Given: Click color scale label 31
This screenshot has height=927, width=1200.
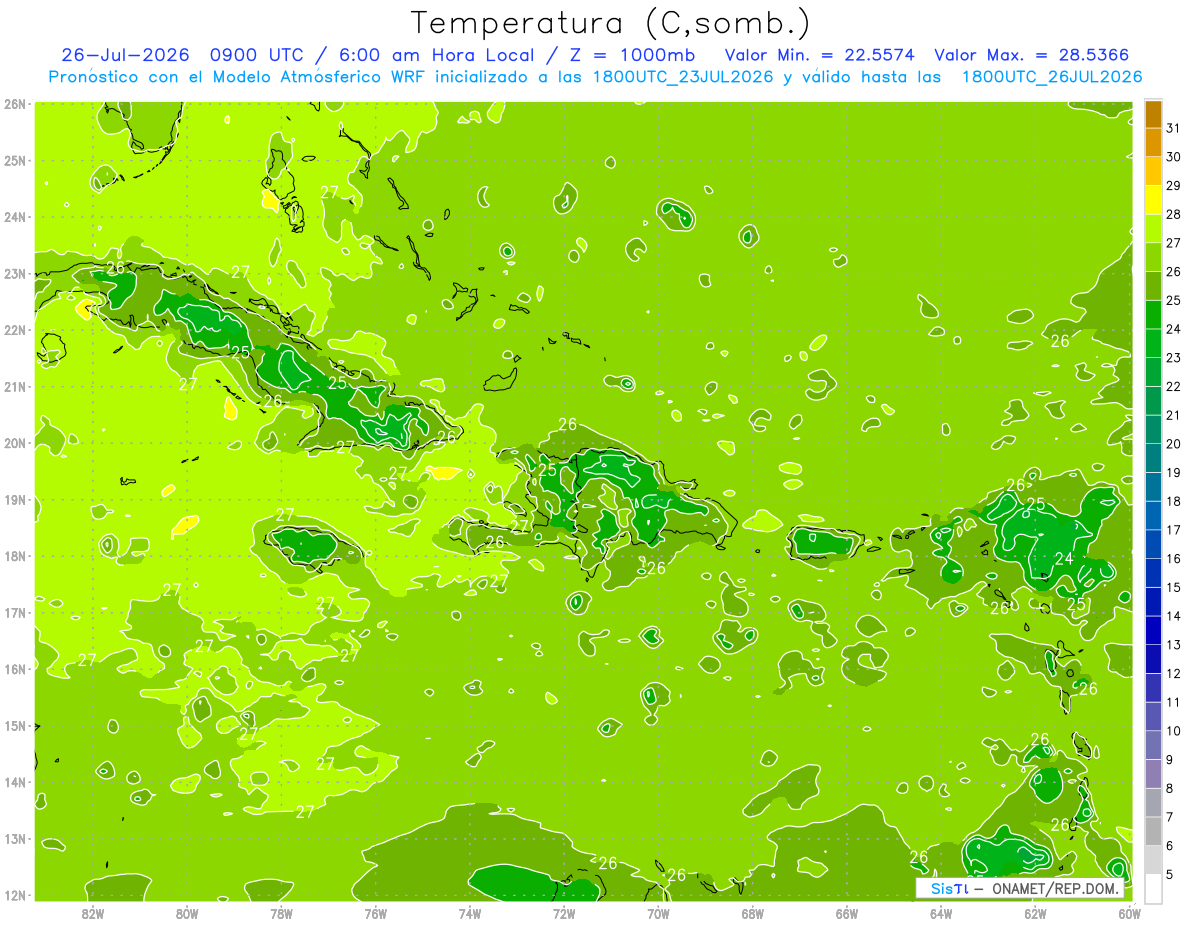Looking at the screenshot, I should [x=1174, y=128].
